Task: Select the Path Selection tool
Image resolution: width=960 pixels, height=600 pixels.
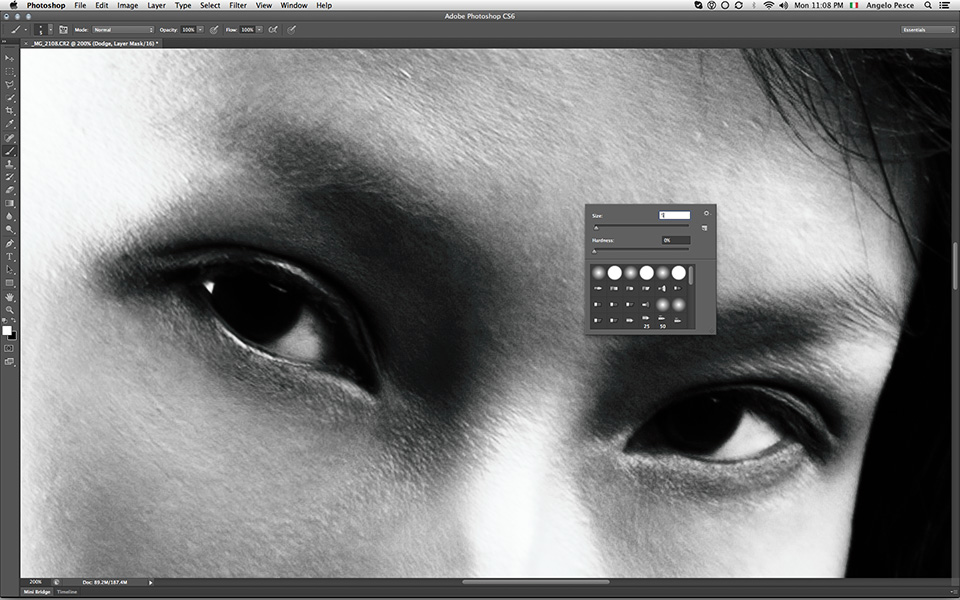Action: tap(9, 270)
